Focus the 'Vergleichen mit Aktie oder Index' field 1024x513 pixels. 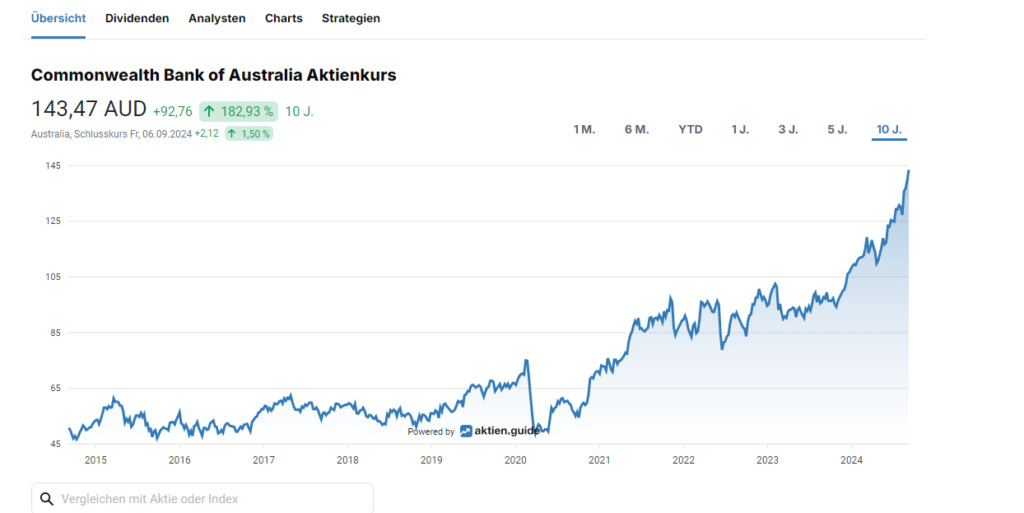(x=202, y=499)
